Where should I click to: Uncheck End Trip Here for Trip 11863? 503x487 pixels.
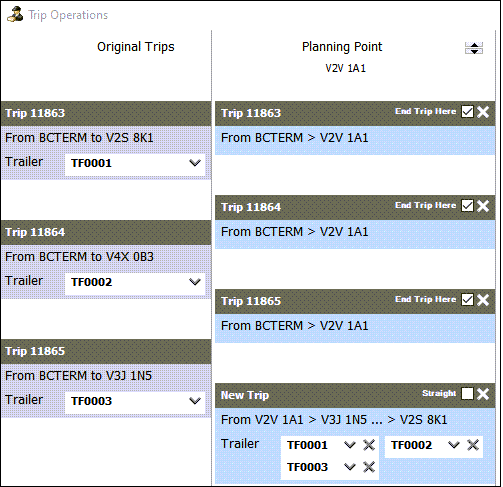[x=467, y=112]
